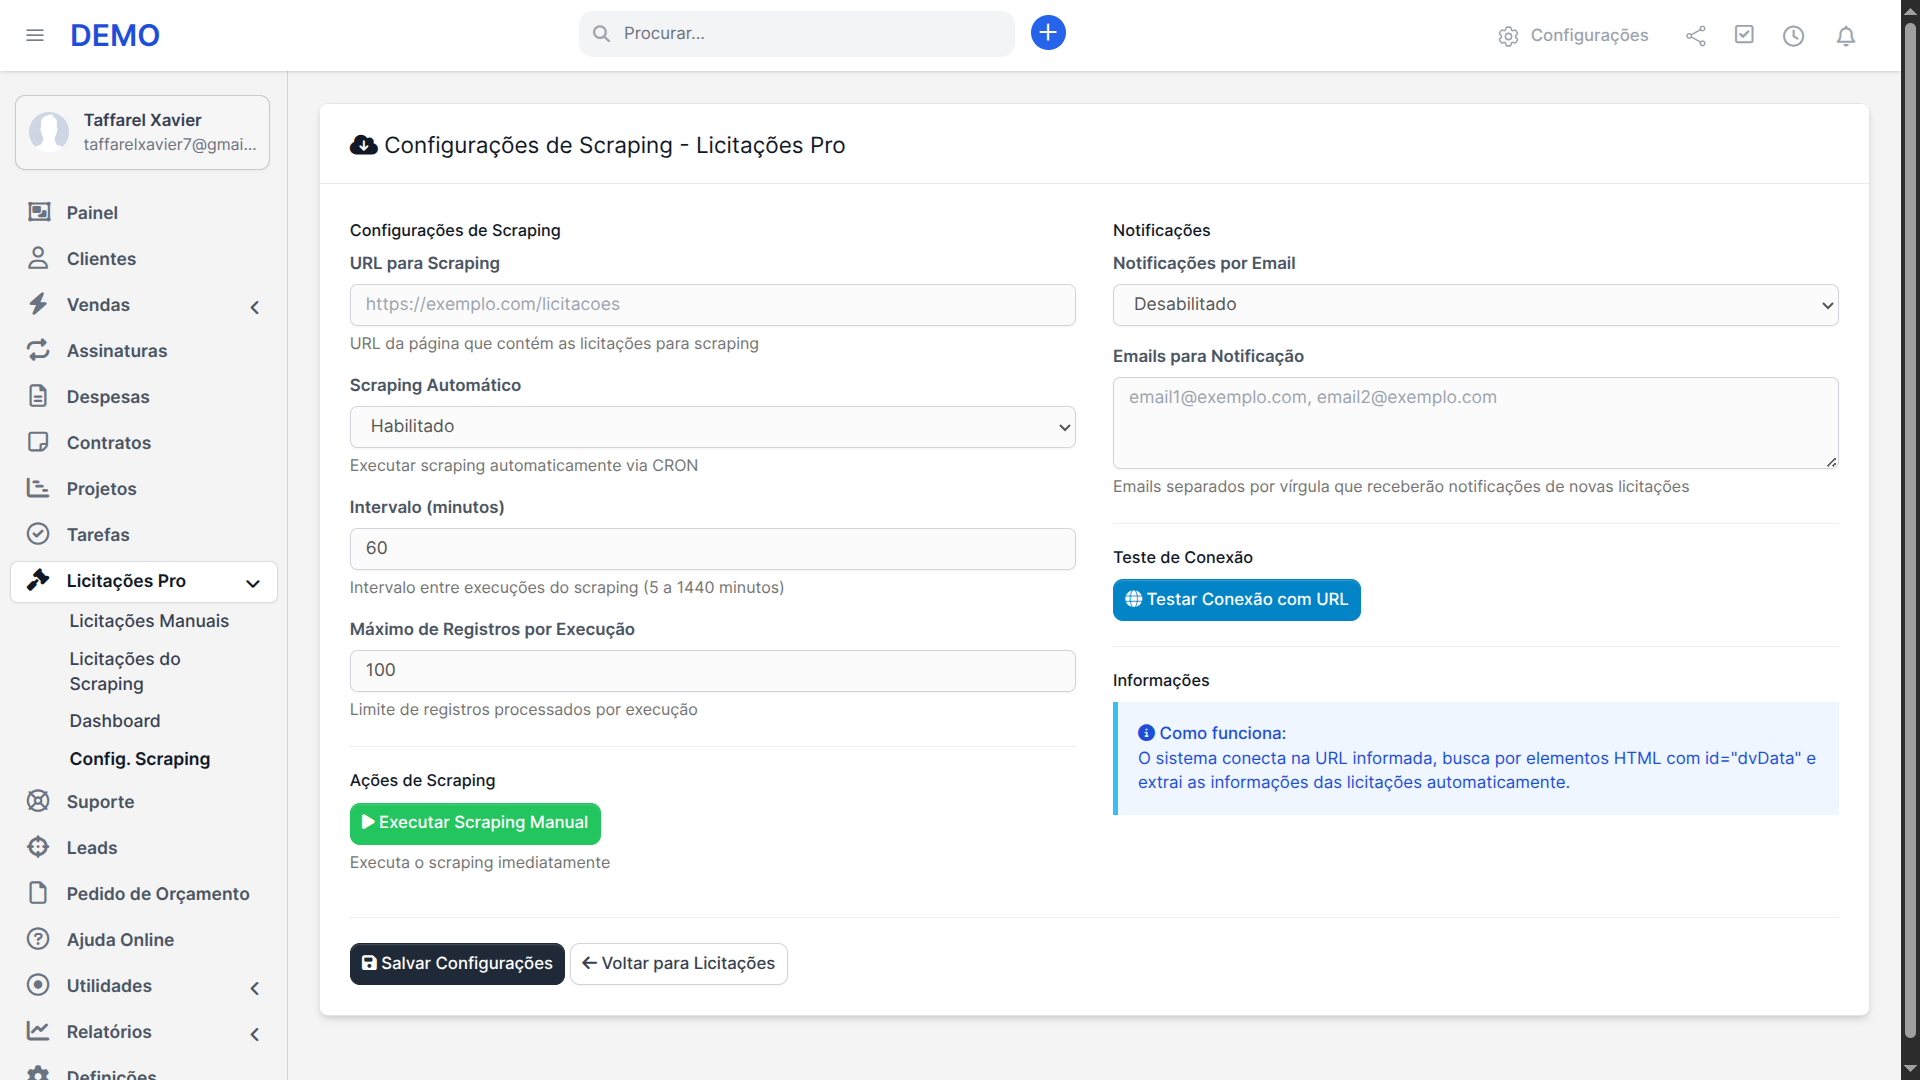The height and width of the screenshot is (1080, 1920).
Task: Click the Vendas lightning icon
Action: pos(38,304)
